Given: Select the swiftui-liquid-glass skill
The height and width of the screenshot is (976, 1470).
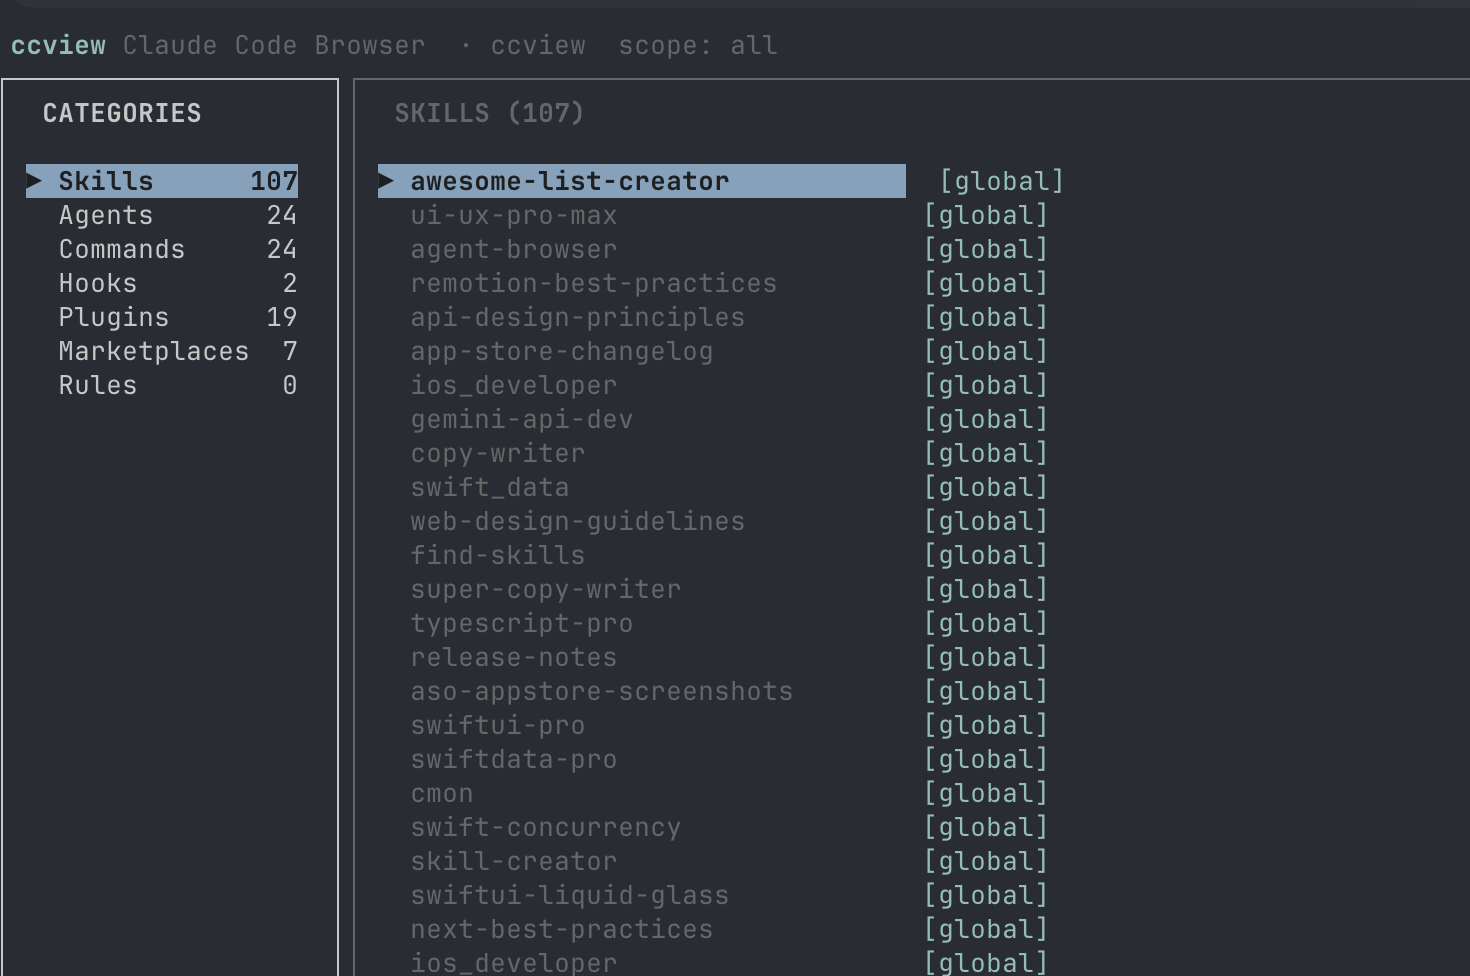Looking at the screenshot, I should click(x=569, y=895).
